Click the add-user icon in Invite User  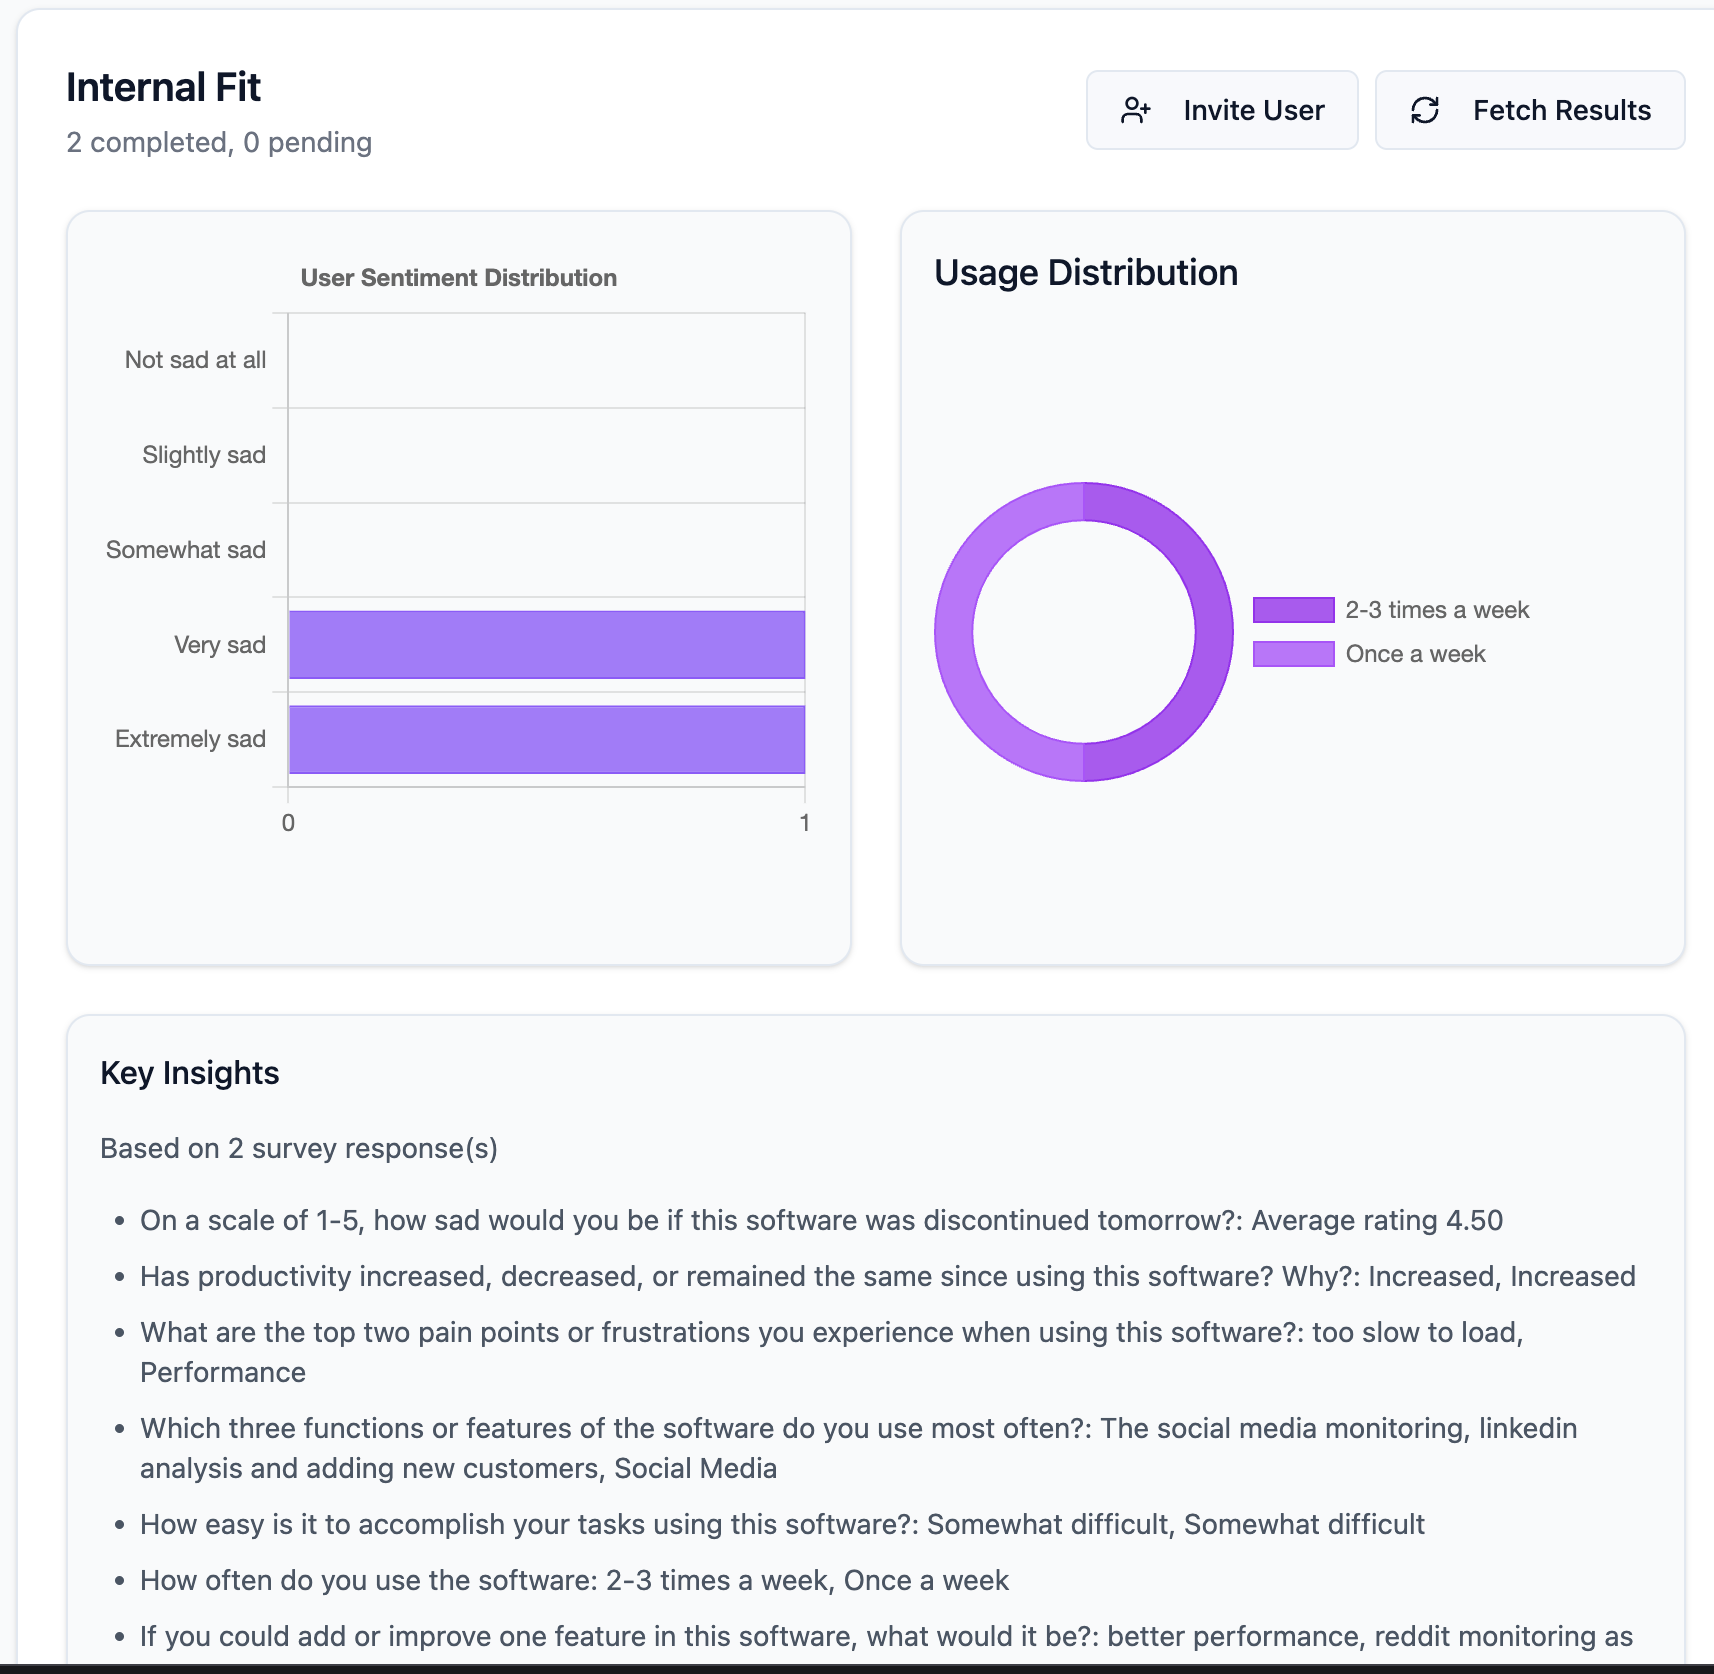point(1135,110)
